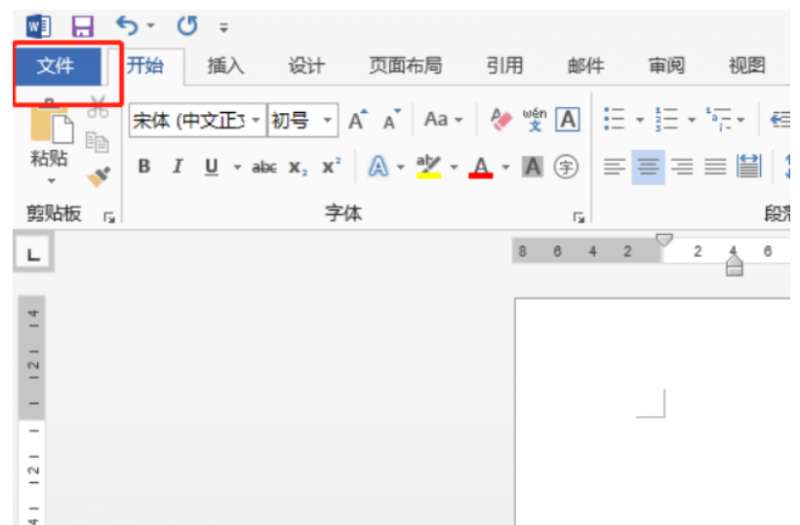Screen dimensions: 800x525
Task: Open the 字体 Font dialog launcher
Action: [x=577, y=216]
